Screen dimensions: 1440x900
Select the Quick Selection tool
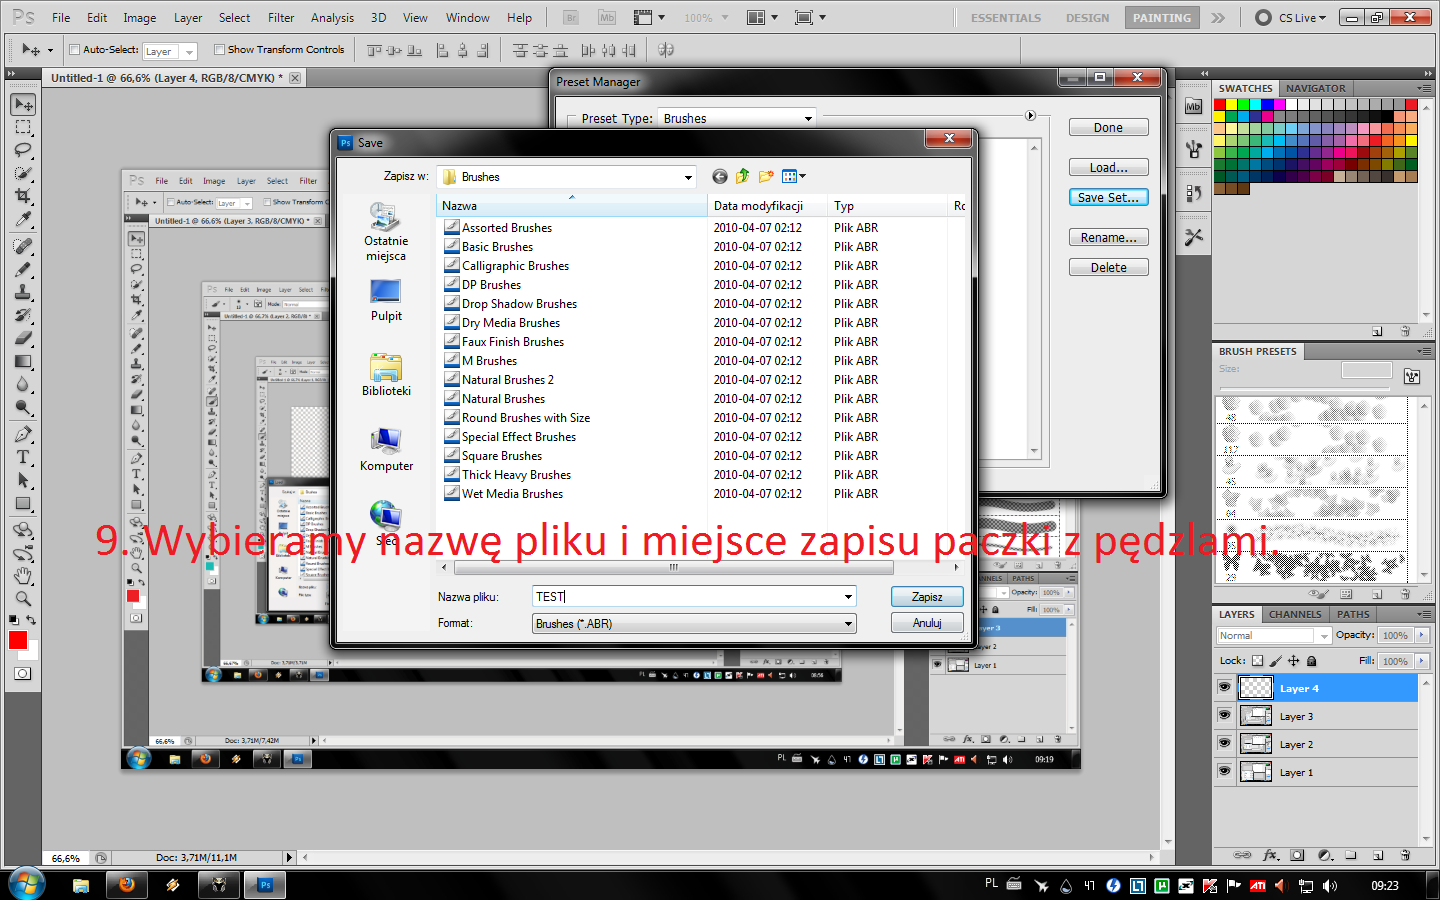[x=23, y=173]
